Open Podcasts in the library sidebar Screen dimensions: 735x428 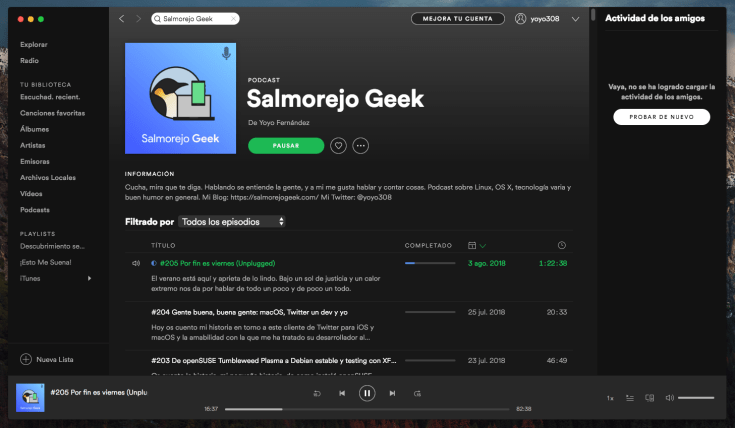(35, 210)
